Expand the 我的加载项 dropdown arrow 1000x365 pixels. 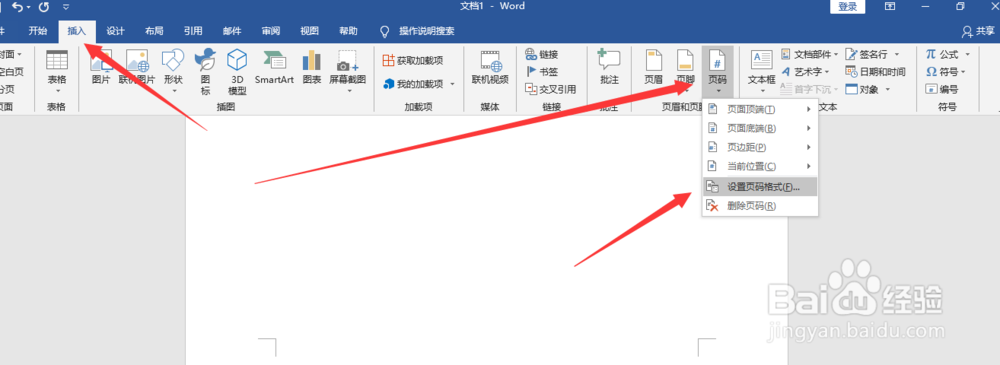(452, 84)
